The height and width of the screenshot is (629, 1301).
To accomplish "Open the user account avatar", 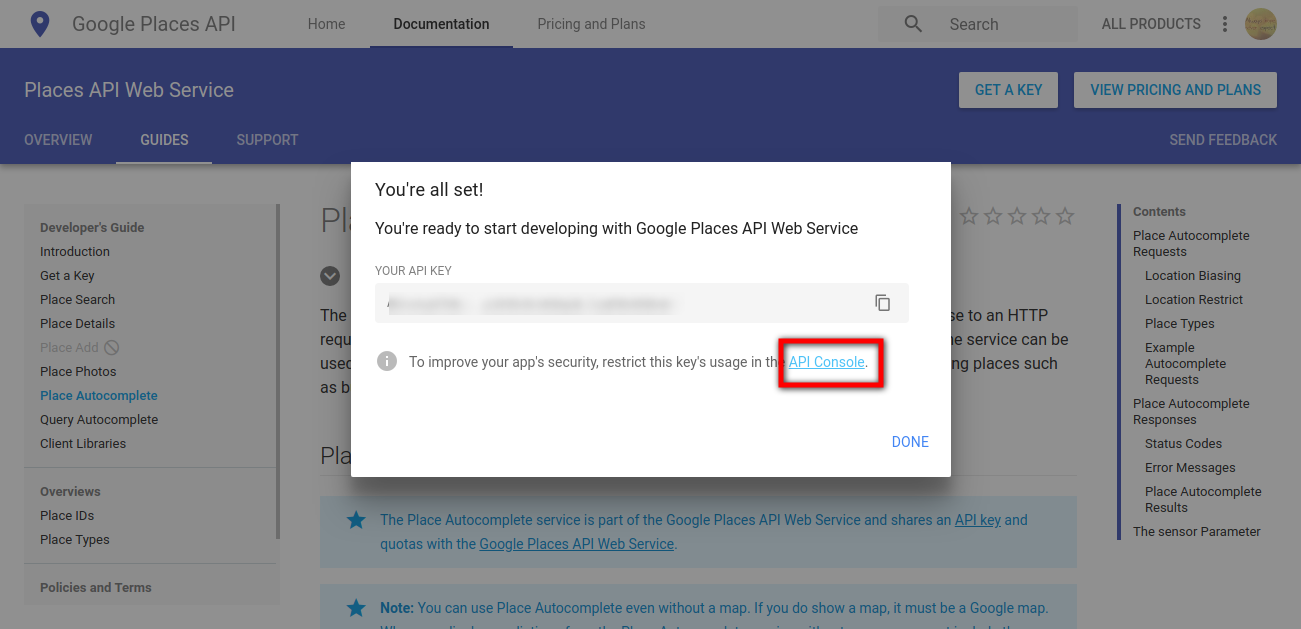I will (x=1261, y=24).
